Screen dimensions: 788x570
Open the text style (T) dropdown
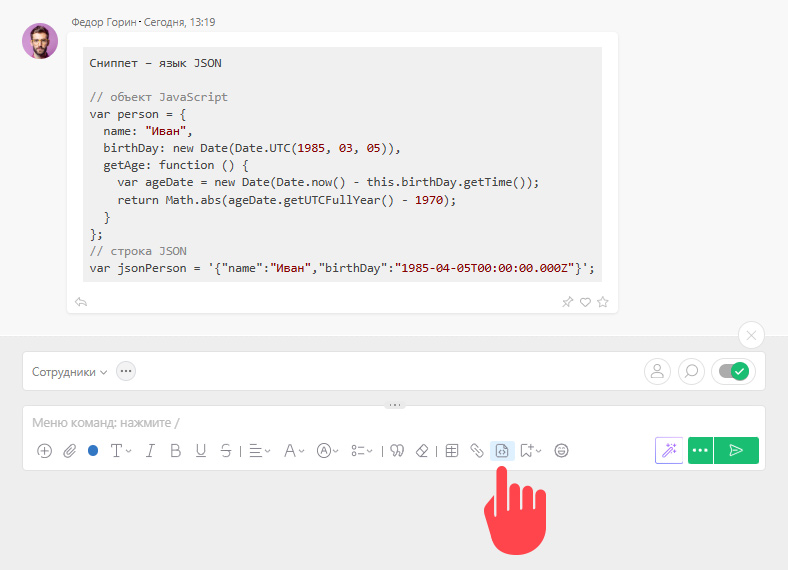[121, 451]
